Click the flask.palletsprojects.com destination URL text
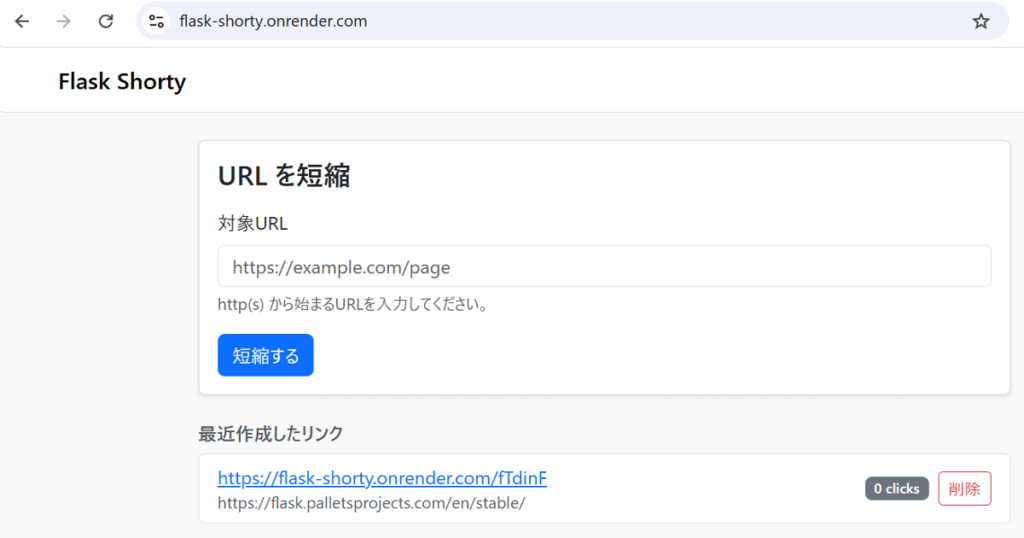Screen dimensions: 1024x538 pyautogui.click(x=371, y=503)
